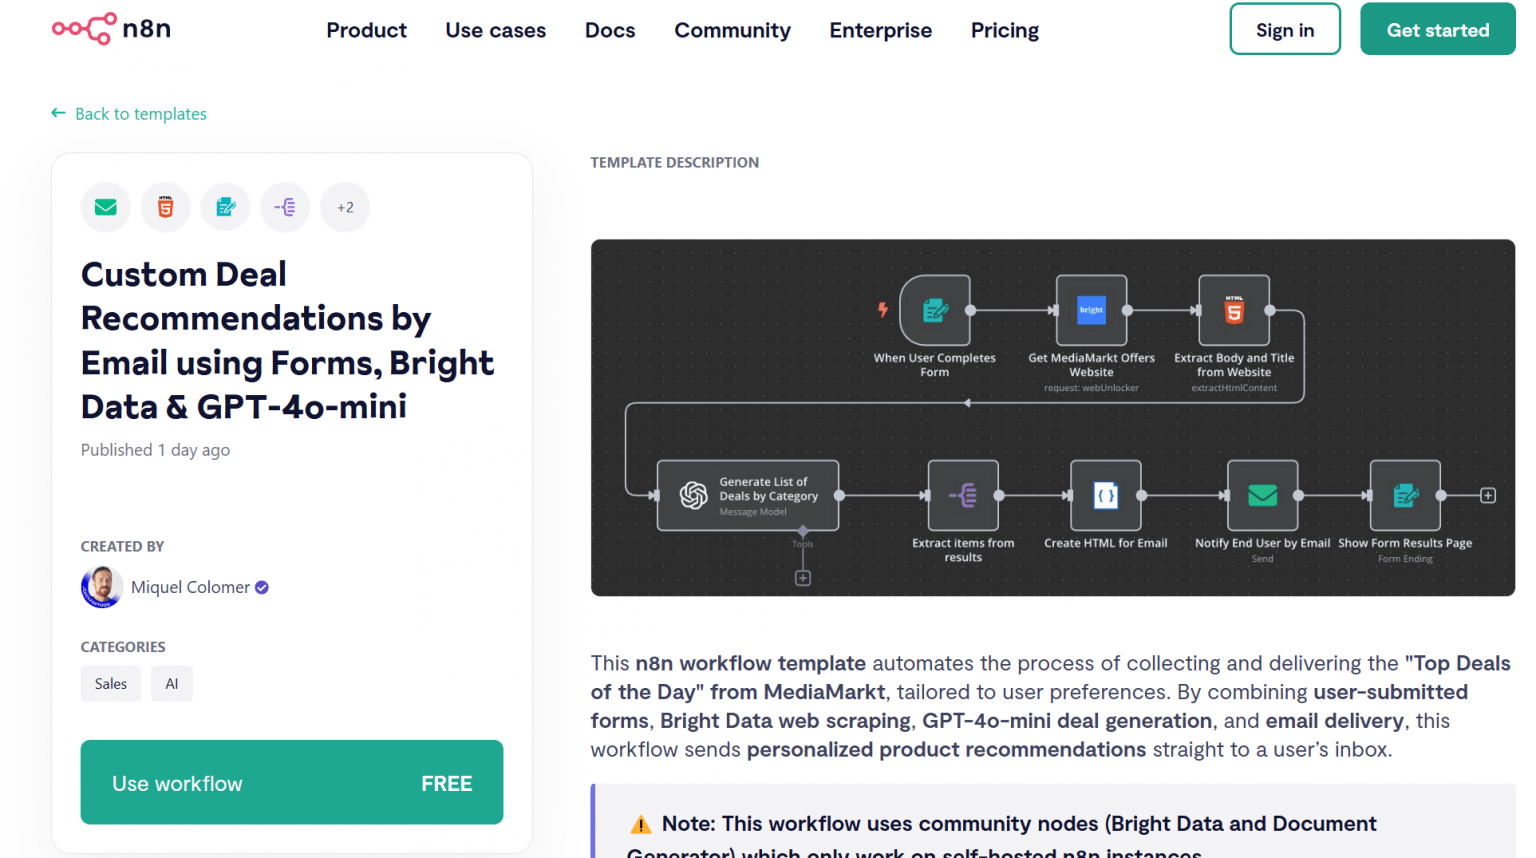Screen dimensions: 1536x858
Task: Click the 'Notify End User by Email' envelope node
Action: [1262, 495]
